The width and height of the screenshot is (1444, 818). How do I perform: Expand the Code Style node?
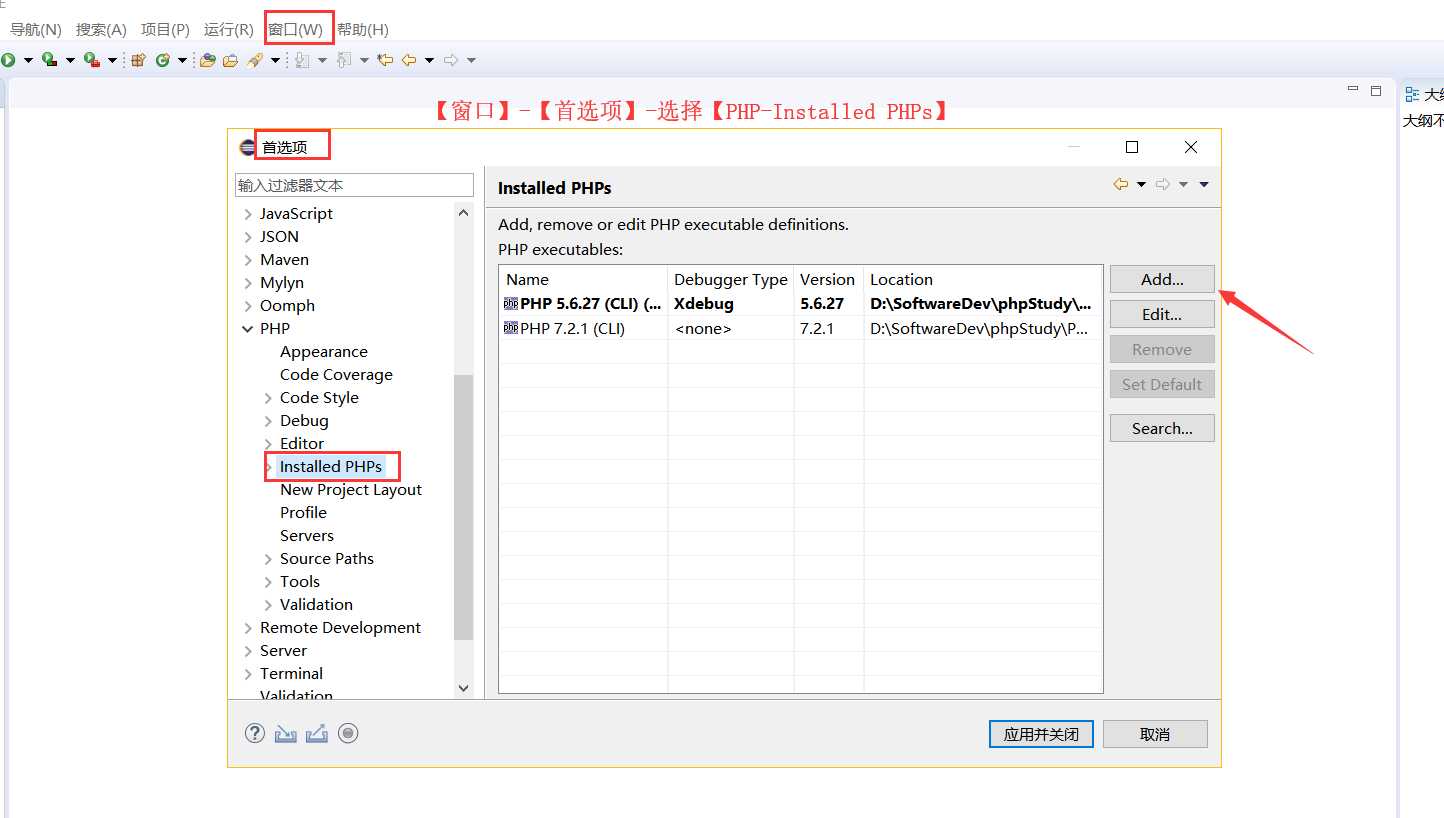click(x=268, y=397)
